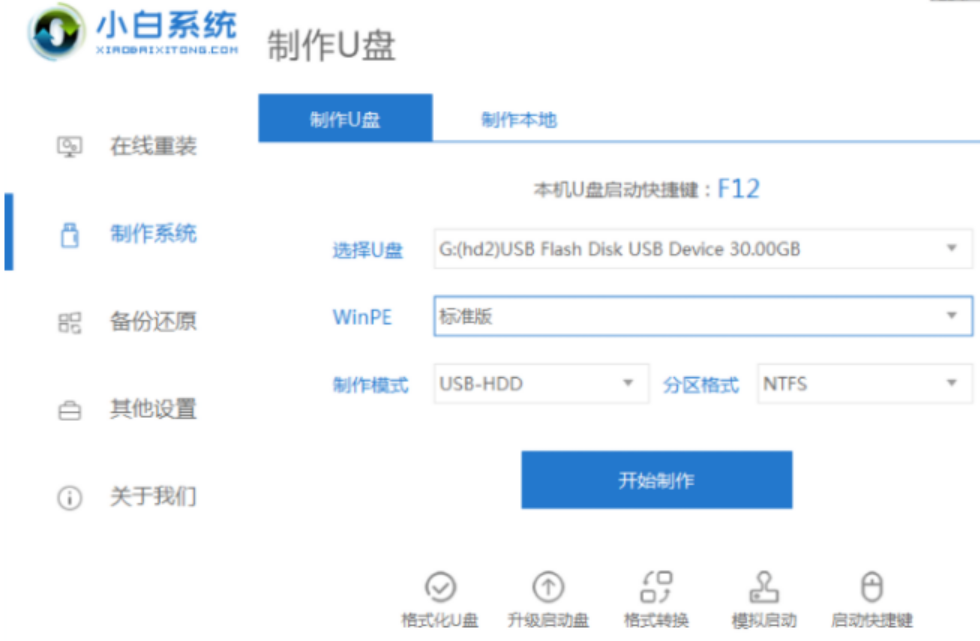Click the WinPE dropdown arrow
This screenshot has height=641, width=980.
click(951, 316)
